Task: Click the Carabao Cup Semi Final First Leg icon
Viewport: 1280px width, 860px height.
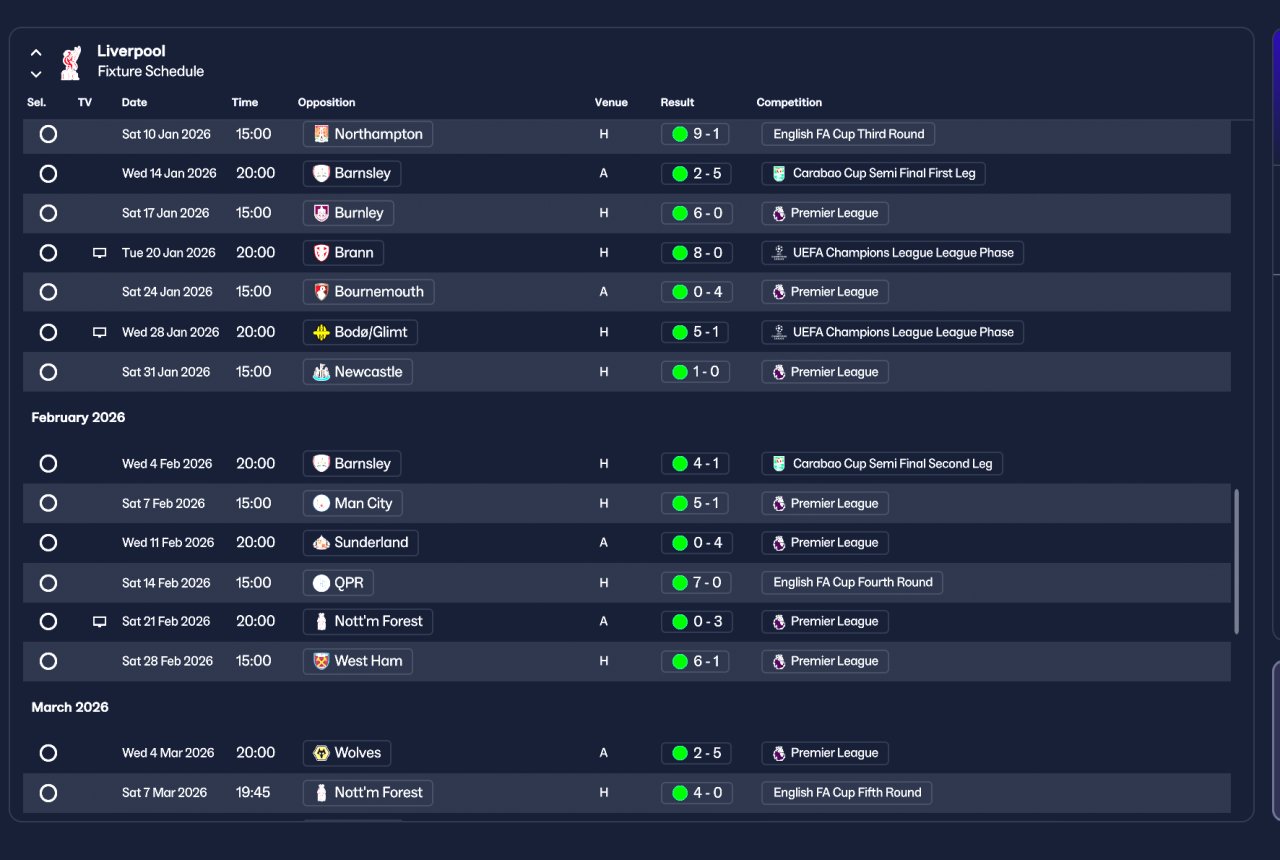Action: coord(779,173)
